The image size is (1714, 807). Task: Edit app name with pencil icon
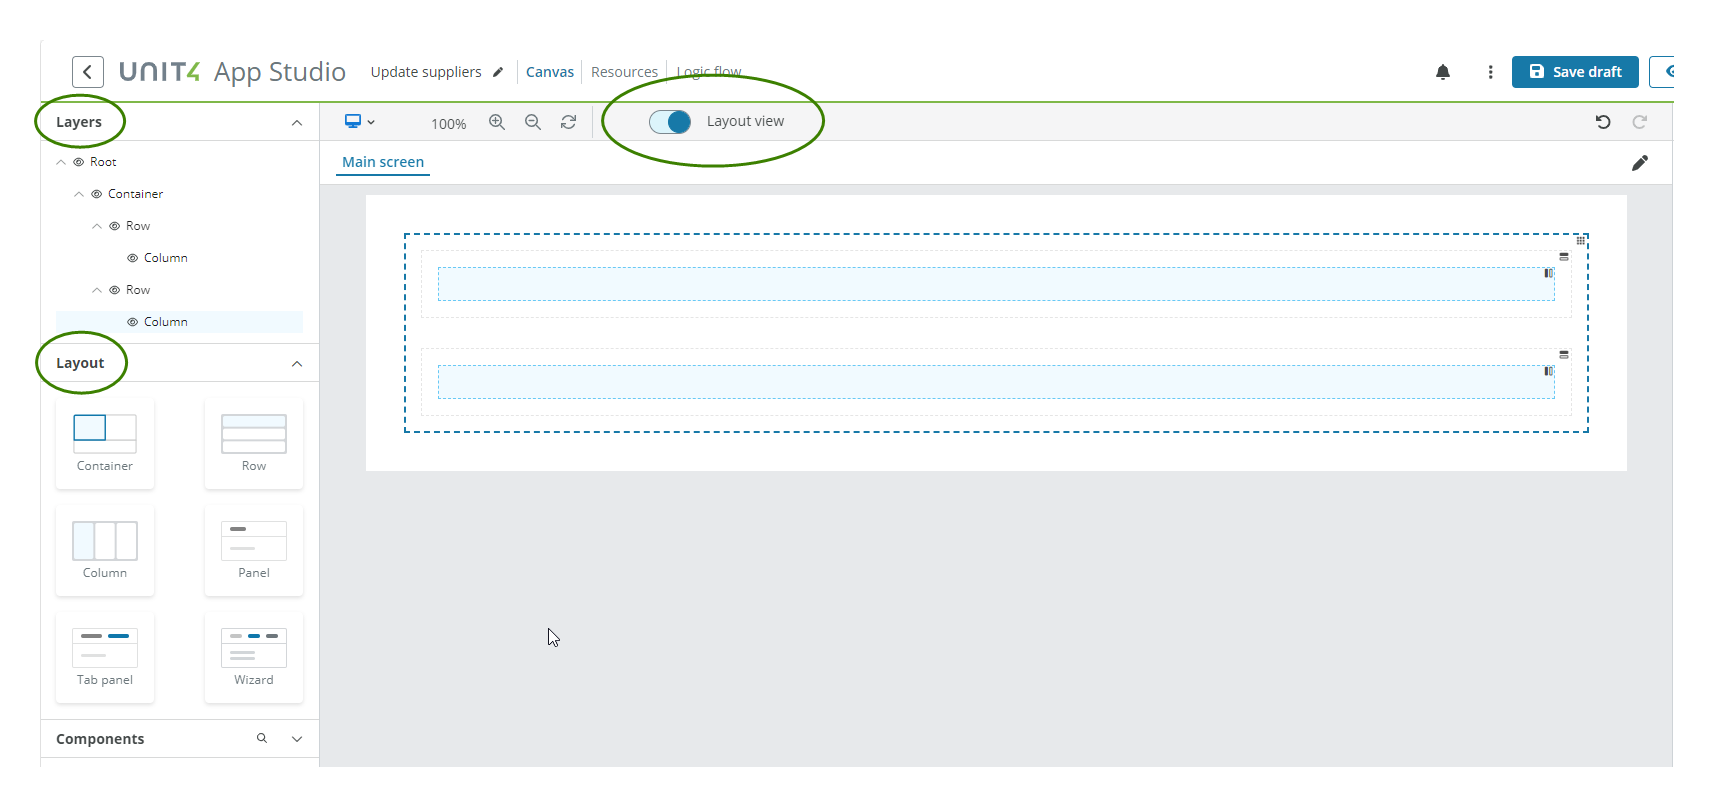coord(498,72)
